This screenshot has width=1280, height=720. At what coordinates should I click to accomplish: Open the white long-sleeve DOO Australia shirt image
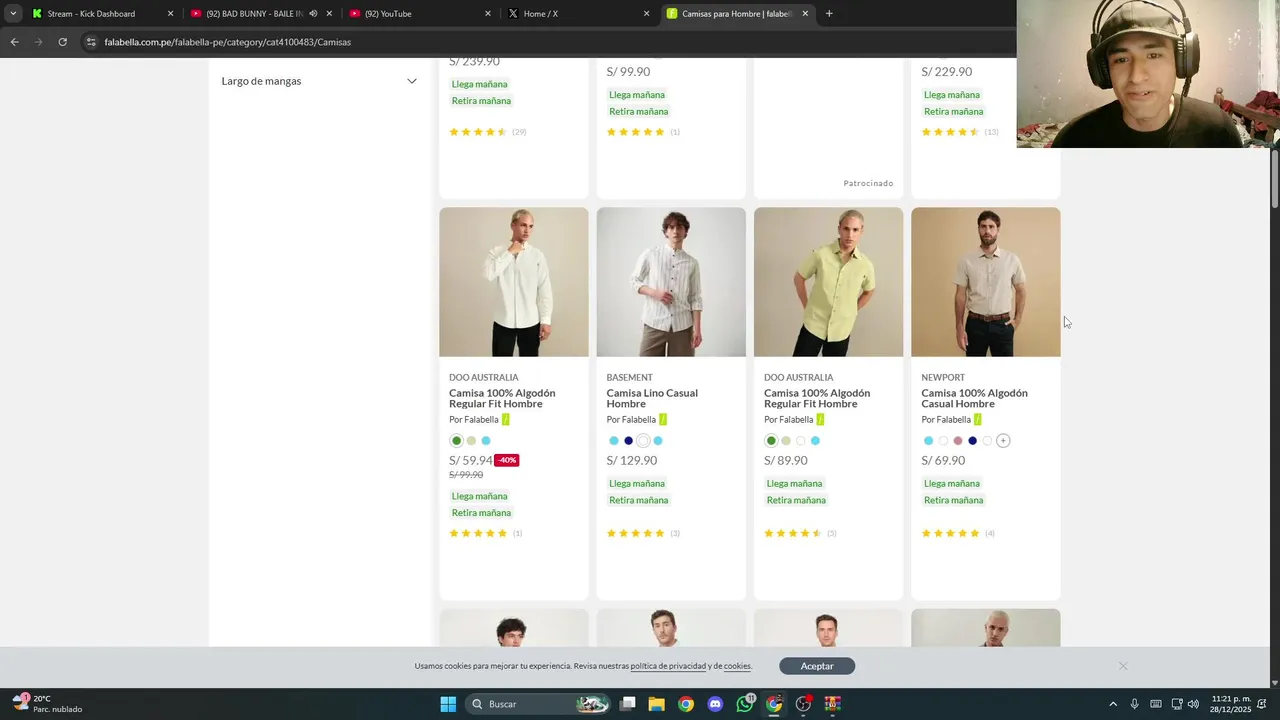[x=514, y=282]
